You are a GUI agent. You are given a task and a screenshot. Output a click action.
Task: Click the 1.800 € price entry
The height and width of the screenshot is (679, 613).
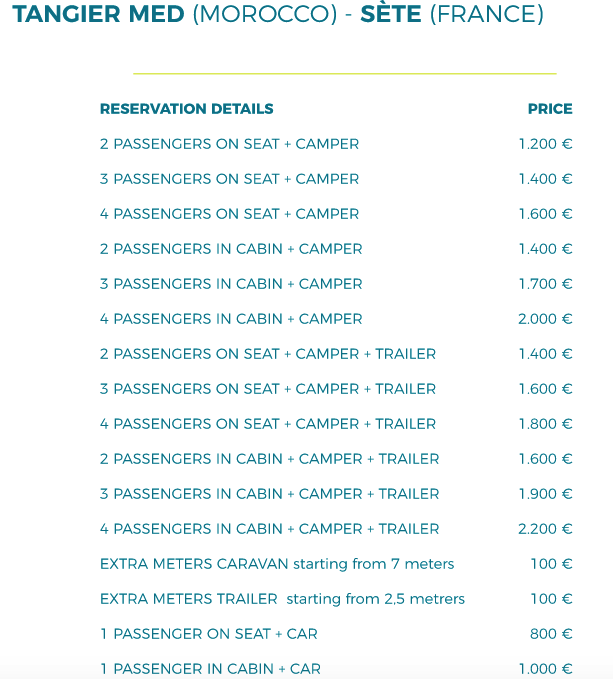[x=545, y=424]
